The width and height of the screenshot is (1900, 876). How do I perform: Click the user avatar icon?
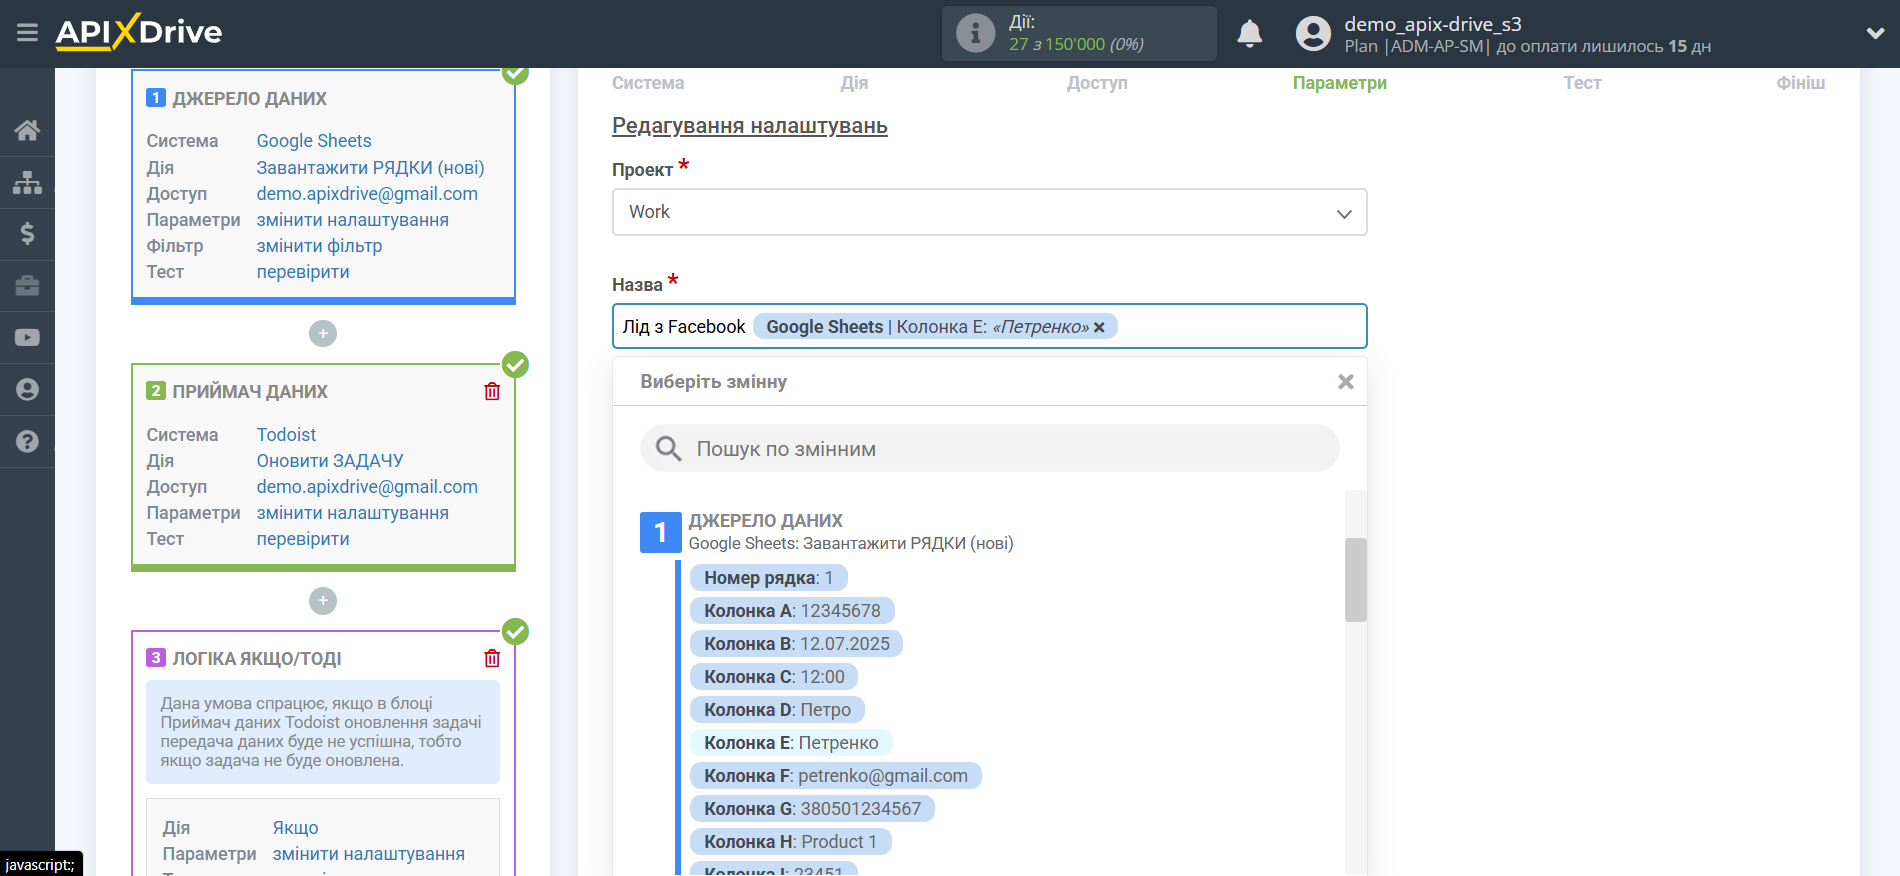[1313, 34]
